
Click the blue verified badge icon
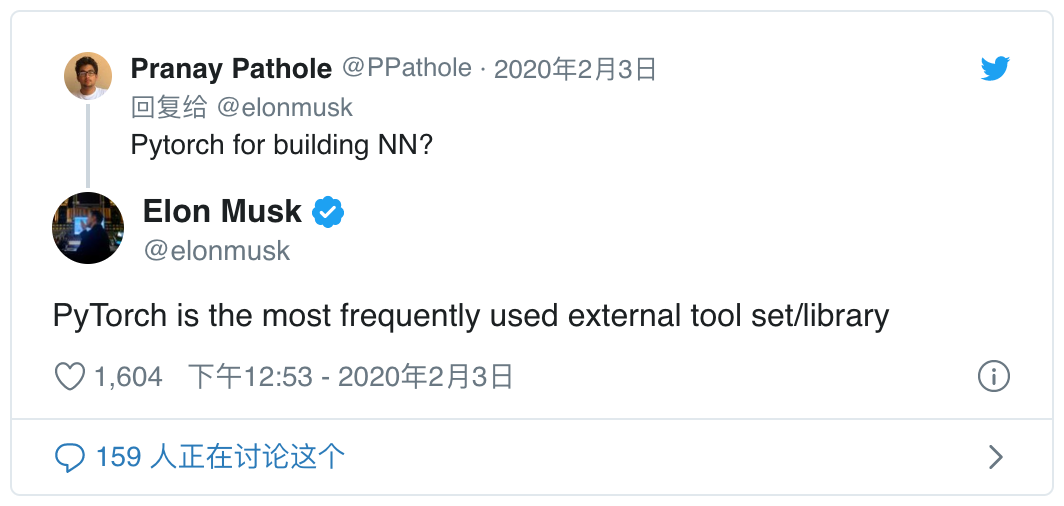tap(328, 212)
